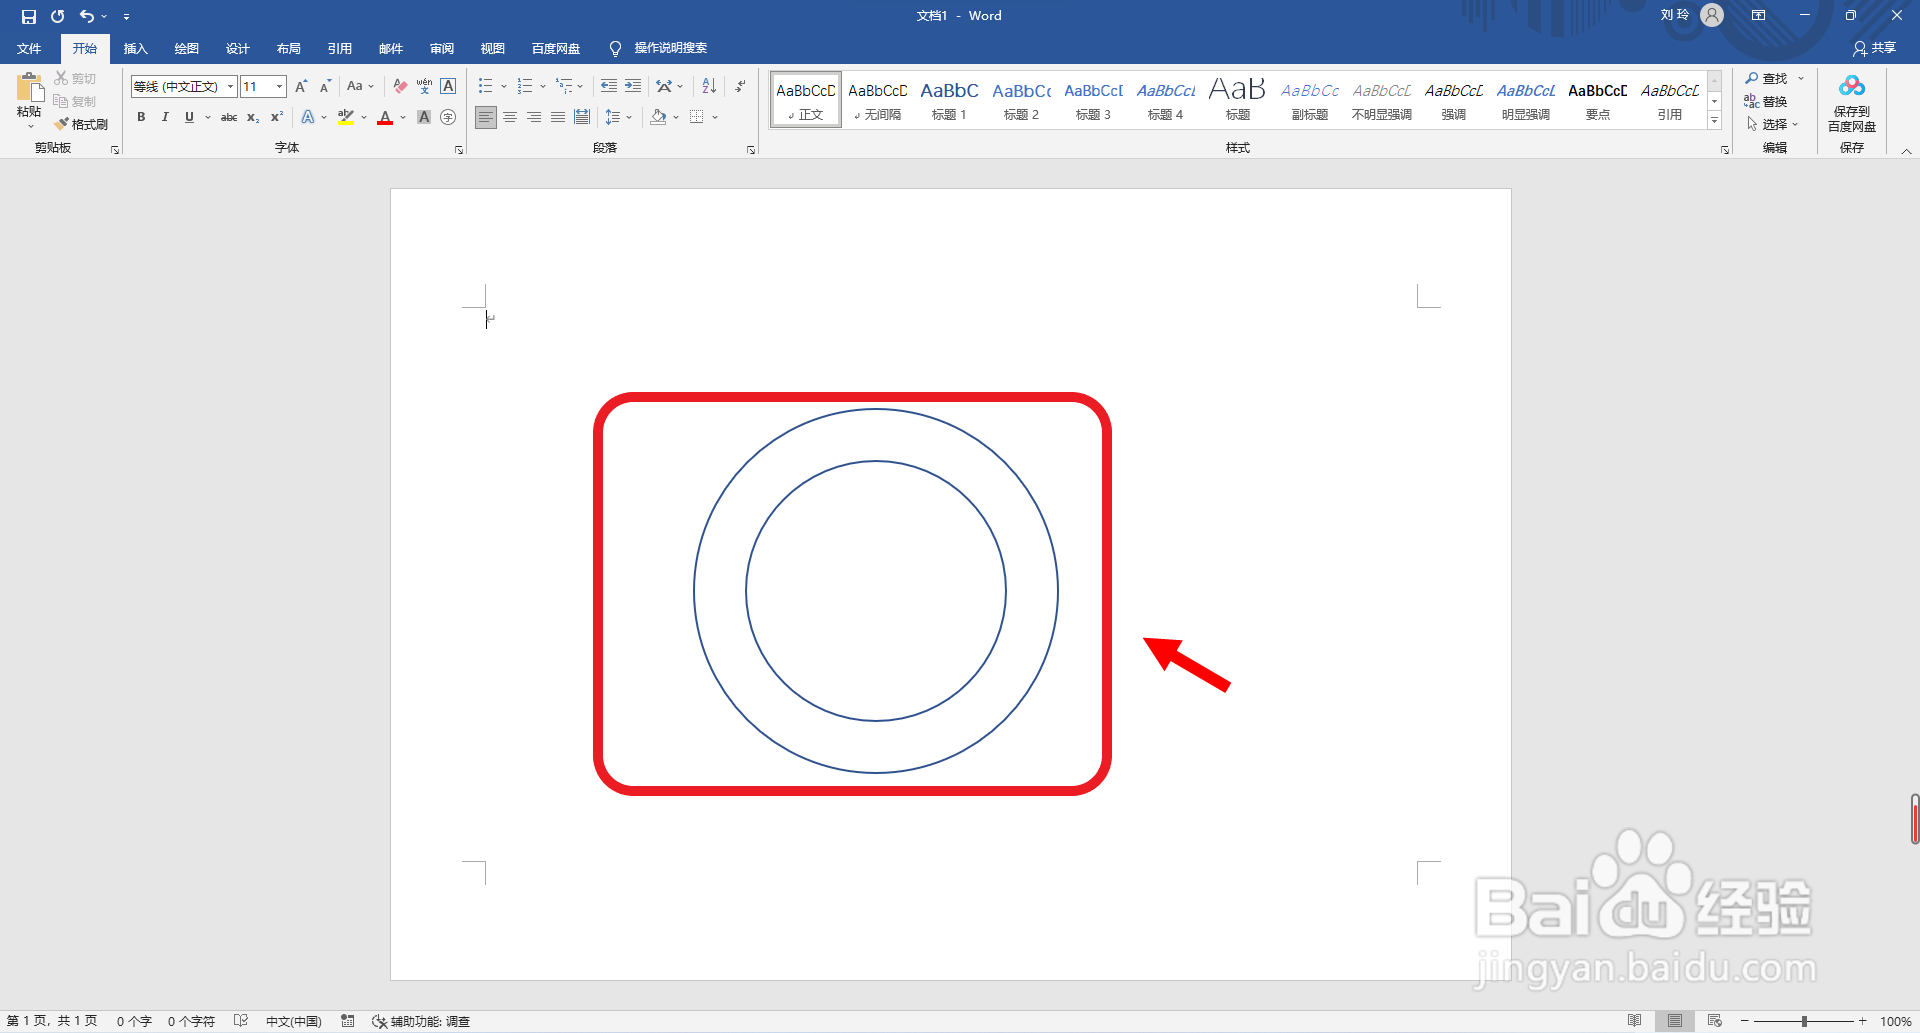Expand the bullet list dropdown arrow
1920x1033 pixels.
[x=503, y=86]
